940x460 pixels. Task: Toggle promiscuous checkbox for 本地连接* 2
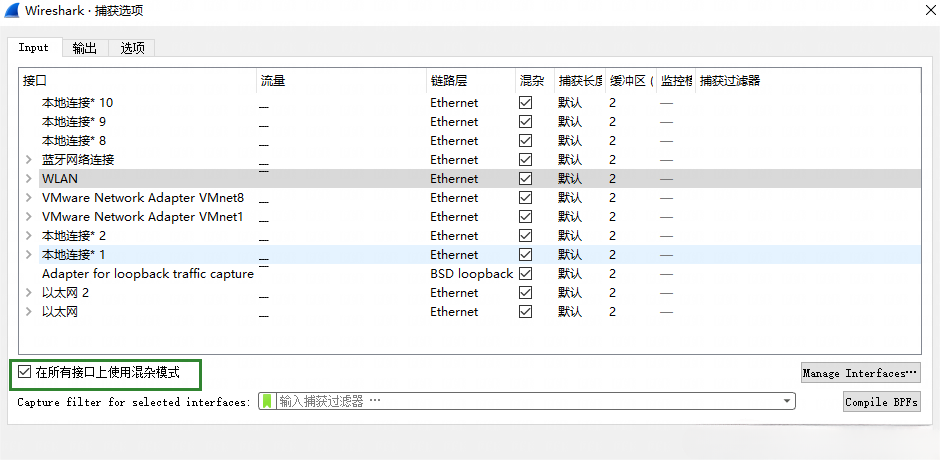coord(526,236)
